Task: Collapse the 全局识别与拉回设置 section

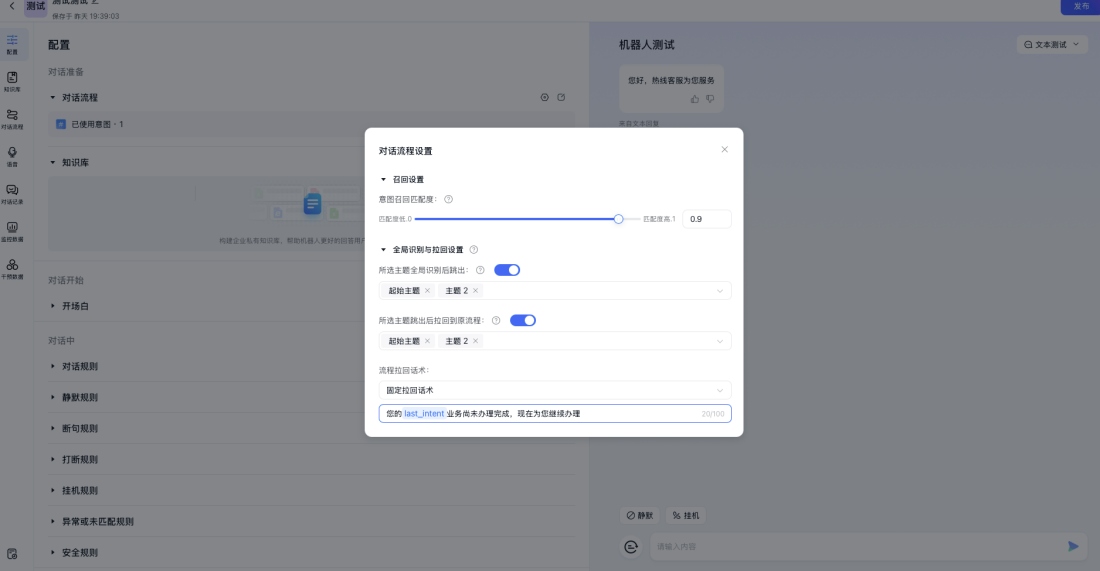Action: 383,250
